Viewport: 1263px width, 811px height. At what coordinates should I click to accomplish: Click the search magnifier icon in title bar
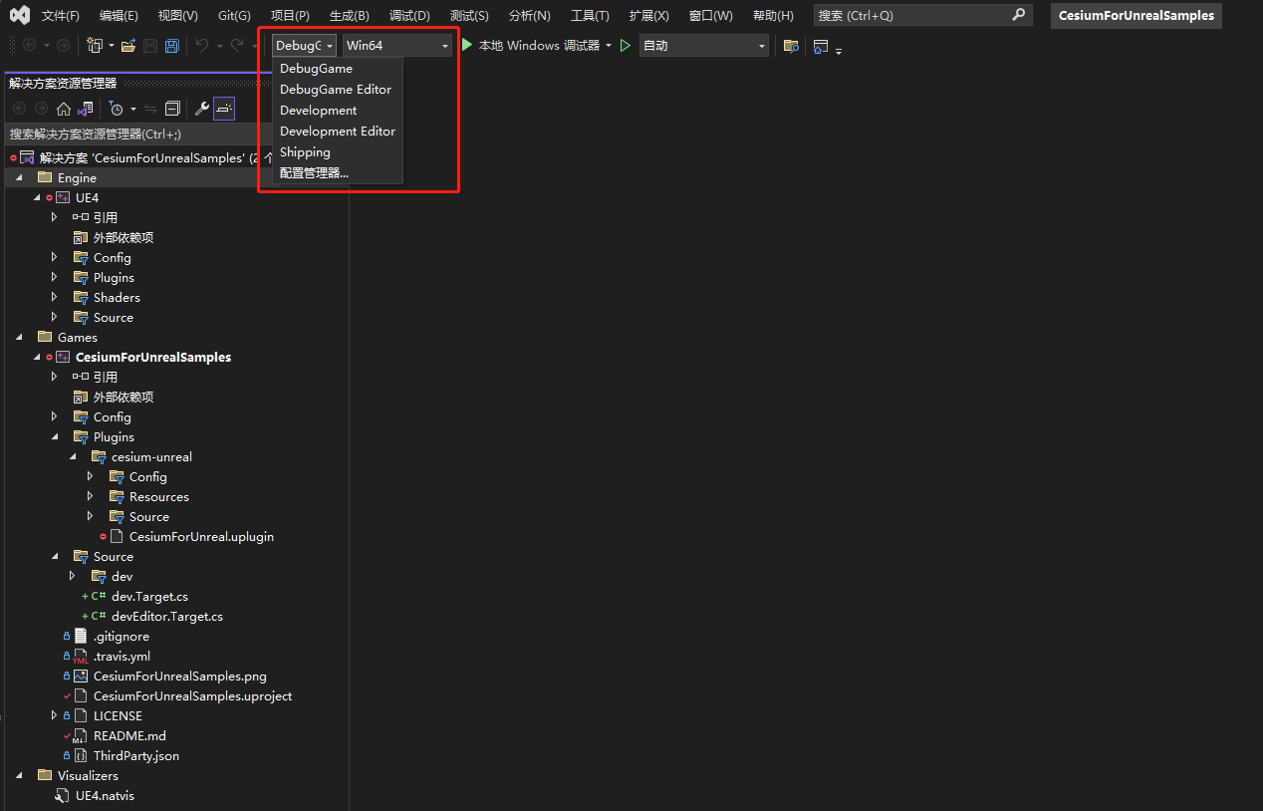tap(1019, 15)
